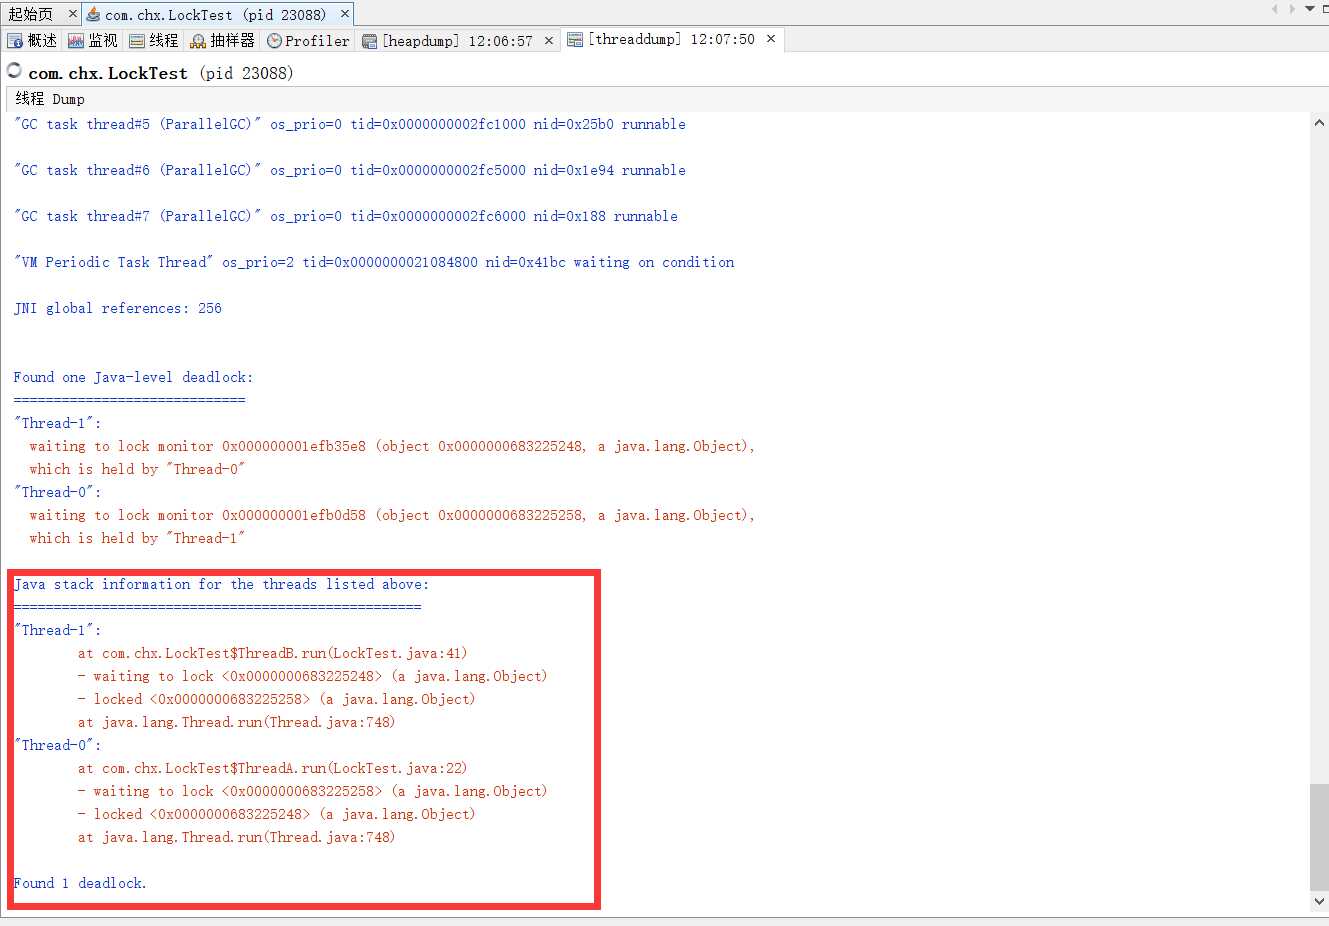Click the scrollbar up arrow
This screenshot has width=1329, height=926.
click(x=1319, y=123)
